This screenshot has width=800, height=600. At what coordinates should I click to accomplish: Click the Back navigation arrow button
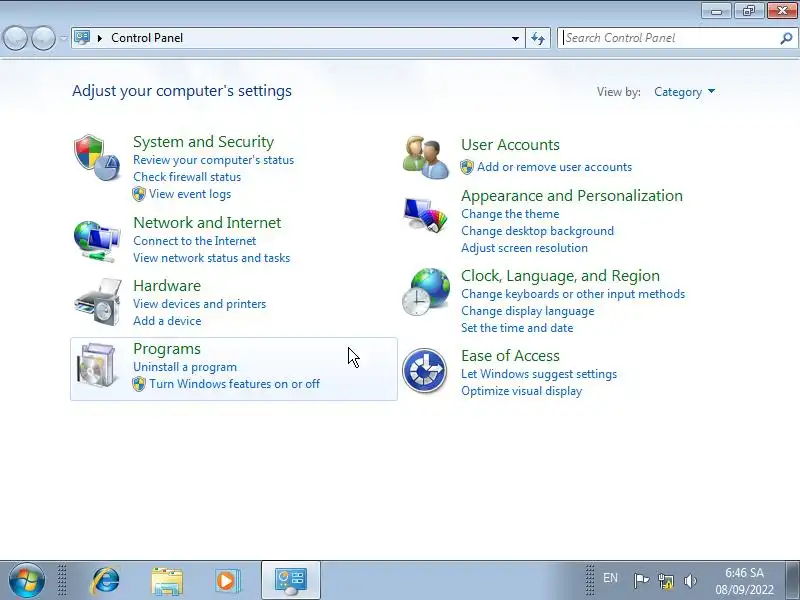tap(15, 38)
